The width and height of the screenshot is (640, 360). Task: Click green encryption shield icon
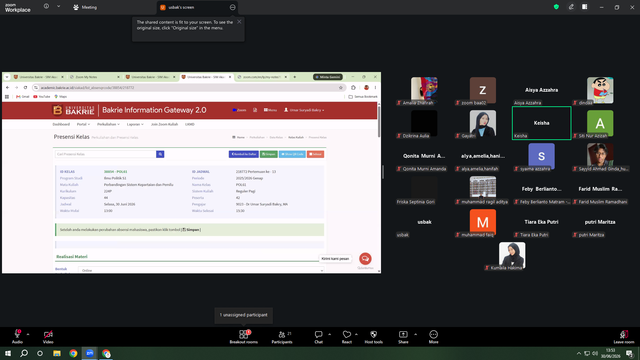[x=556, y=7]
